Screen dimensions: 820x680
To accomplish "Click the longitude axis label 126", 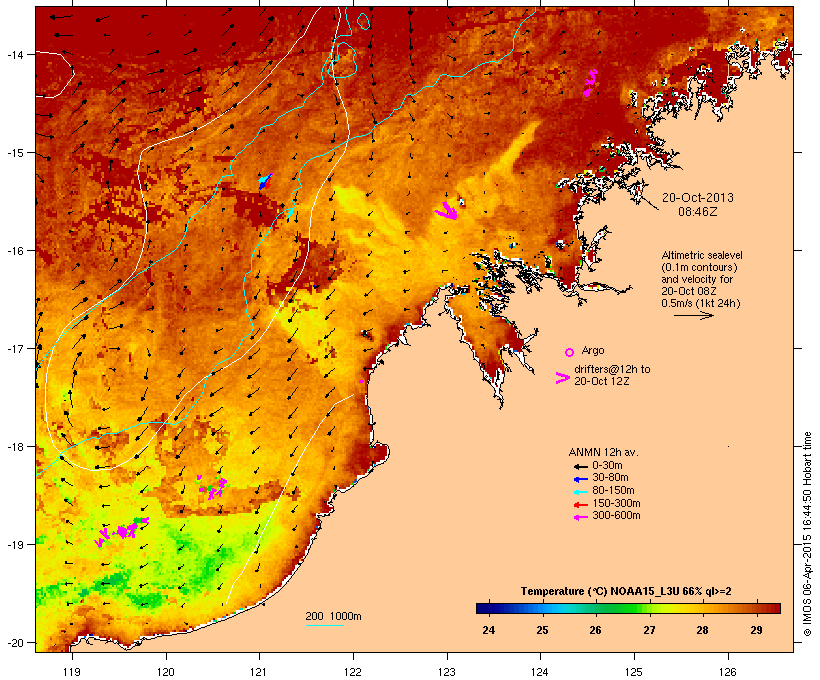I will pos(727,672).
